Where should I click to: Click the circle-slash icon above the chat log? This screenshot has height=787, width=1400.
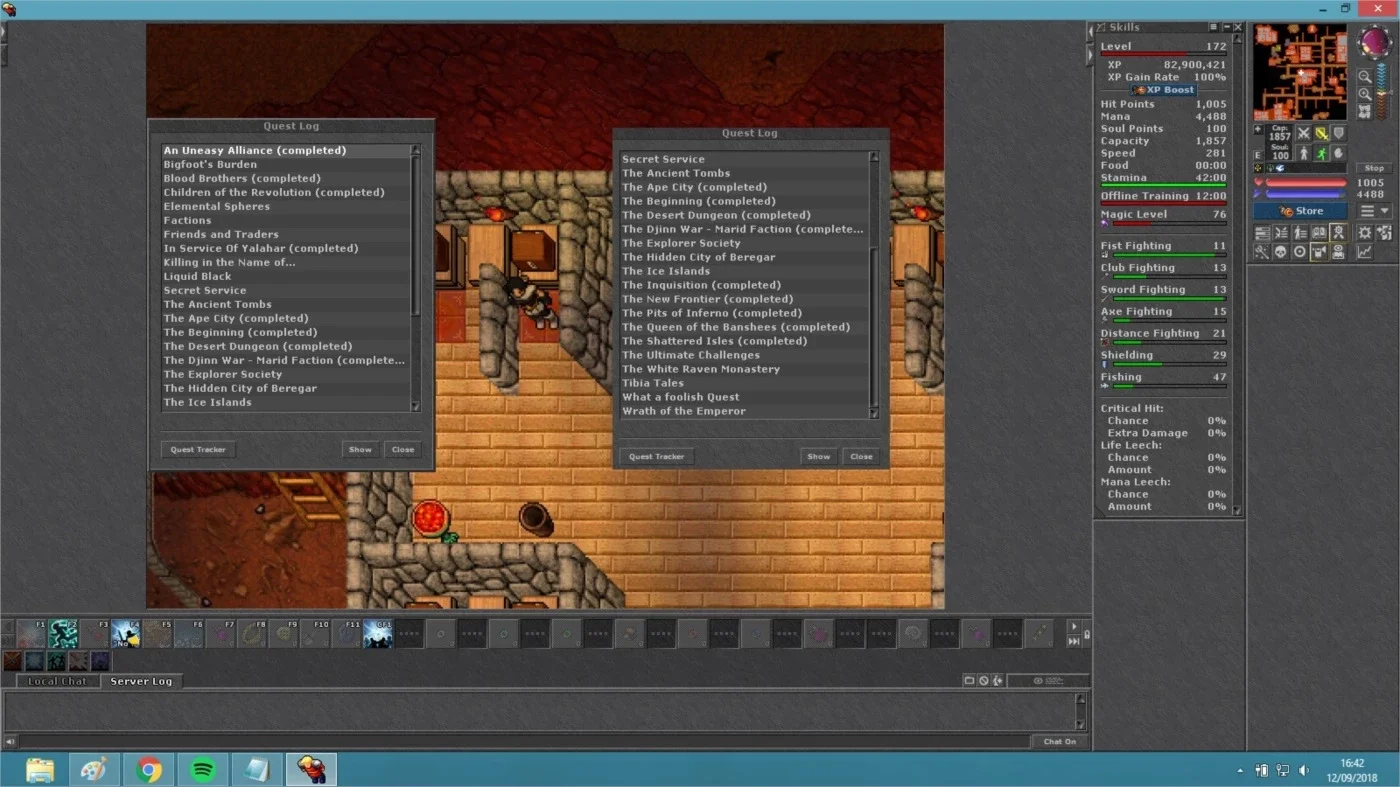point(983,681)
